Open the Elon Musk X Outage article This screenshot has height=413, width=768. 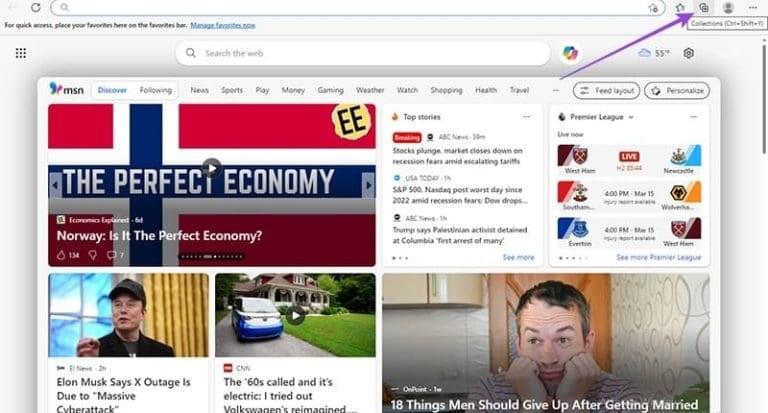point(123,395)
